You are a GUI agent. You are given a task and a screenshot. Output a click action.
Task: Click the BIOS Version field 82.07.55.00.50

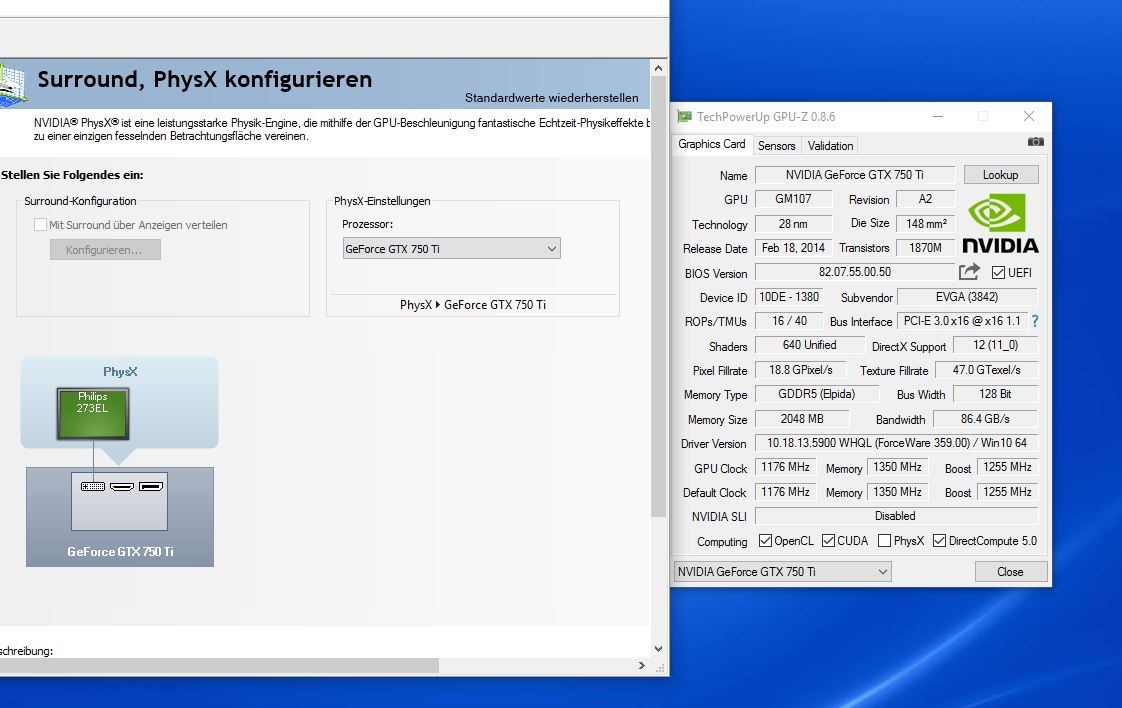tap(854, 272)
